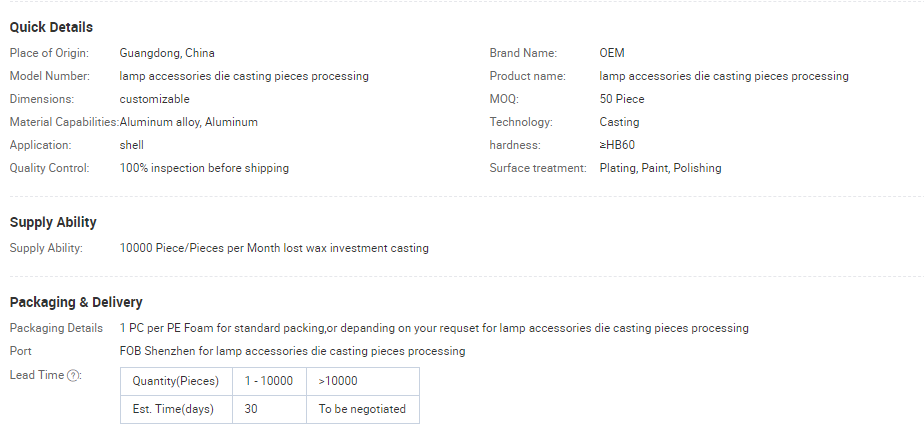Viewport: 924px width, 441px height.
Task: Click the 30 days estimate cell
Action: (x=269, y=409)
